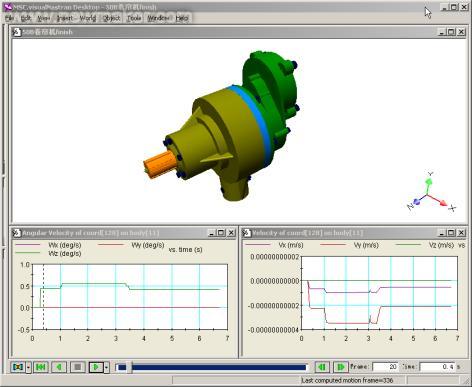
Task: Maximize the Angular Velocity plot window
Action: tap(221, 233)
